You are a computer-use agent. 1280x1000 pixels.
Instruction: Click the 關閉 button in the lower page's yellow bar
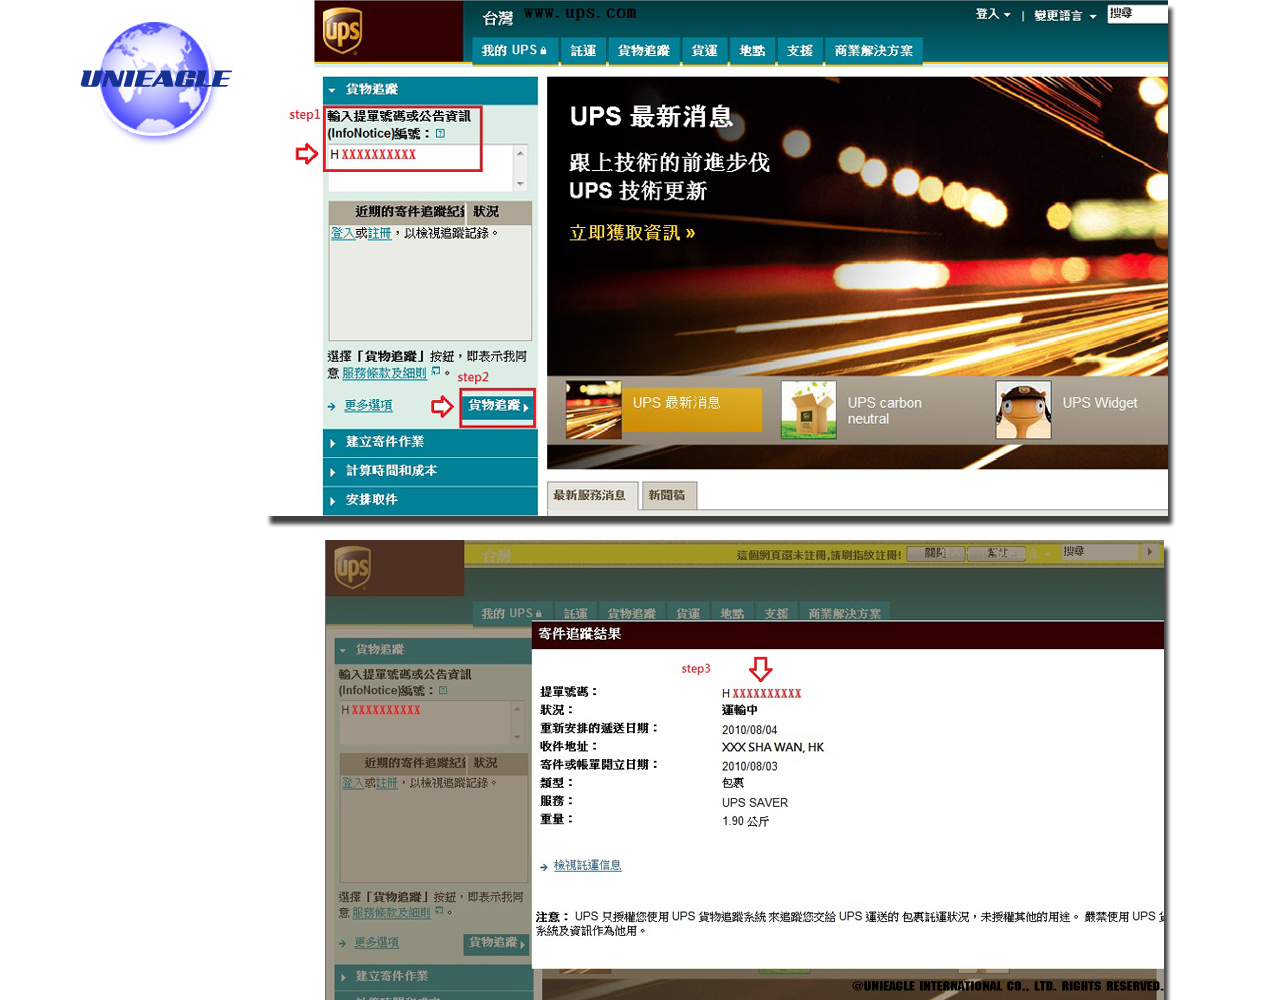(935, 553)
